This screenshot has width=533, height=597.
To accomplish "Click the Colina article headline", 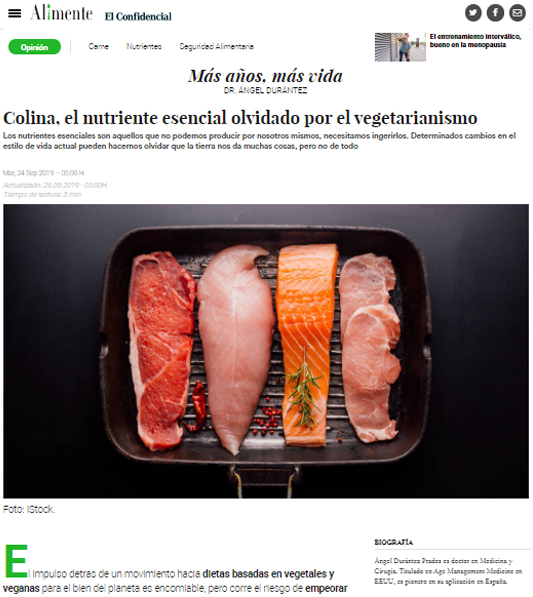I will tap(240, 118).
